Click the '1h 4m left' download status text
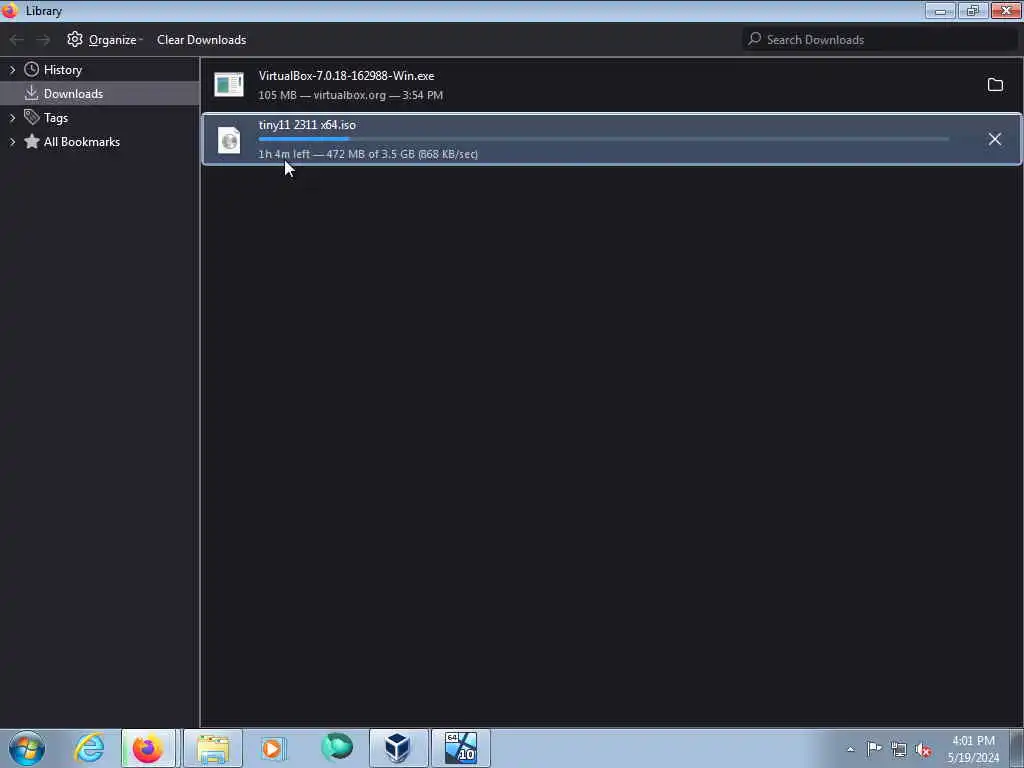The image size is (1024, 768). 284,154
